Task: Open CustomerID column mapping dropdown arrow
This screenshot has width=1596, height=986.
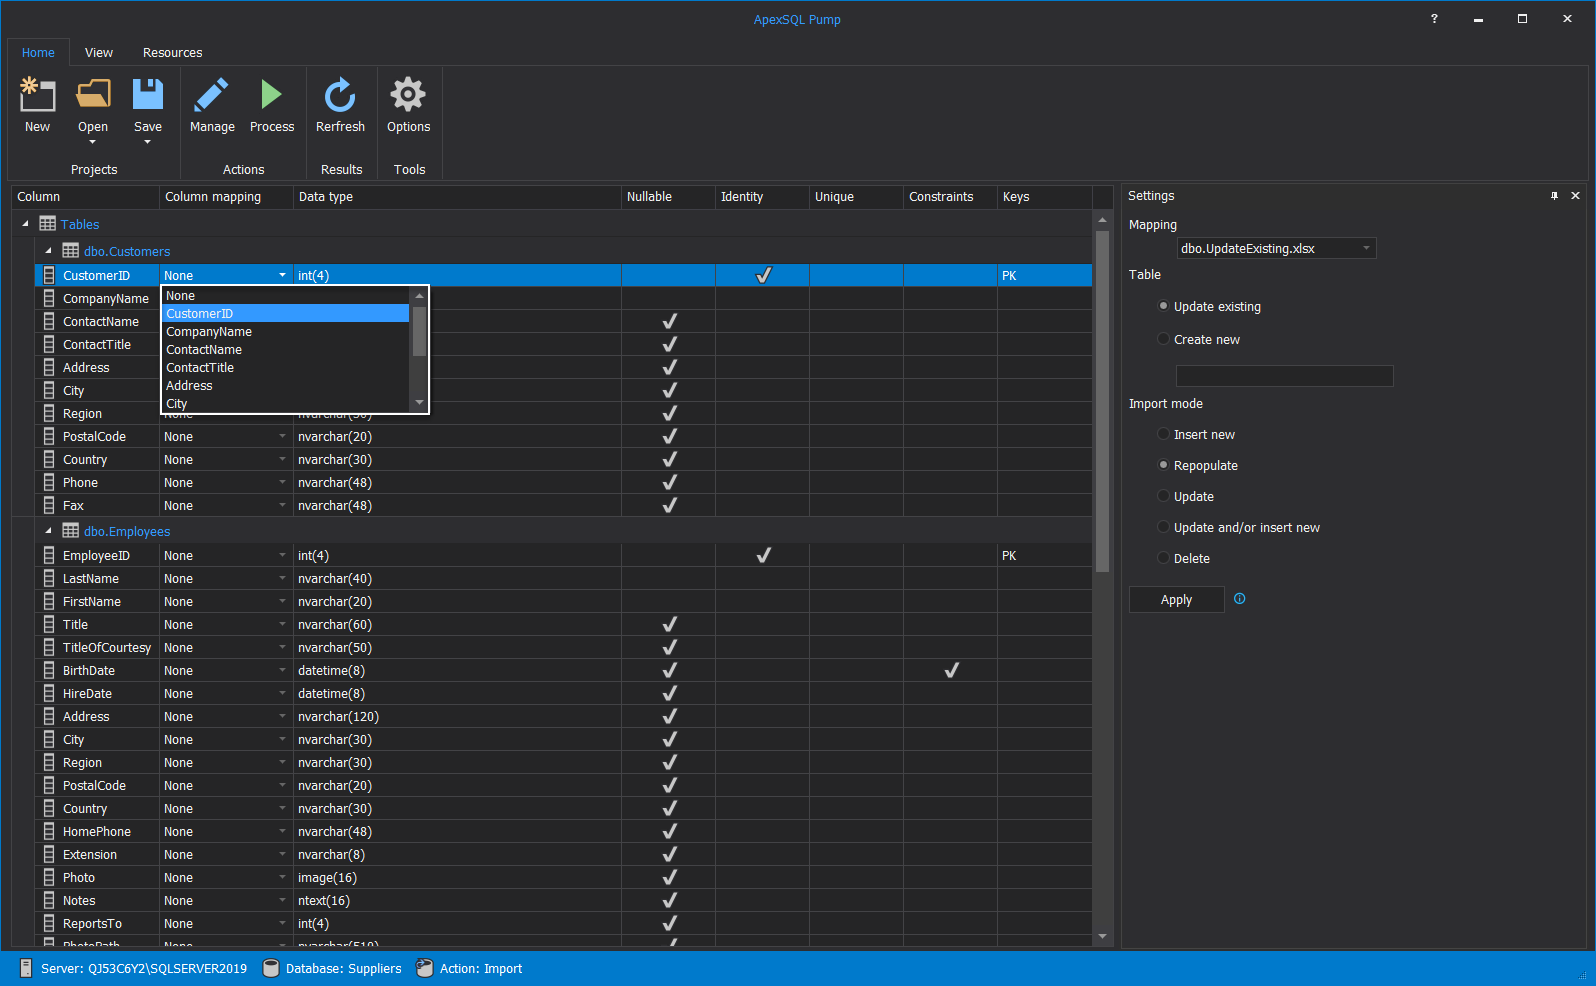Action: point(282,275)
